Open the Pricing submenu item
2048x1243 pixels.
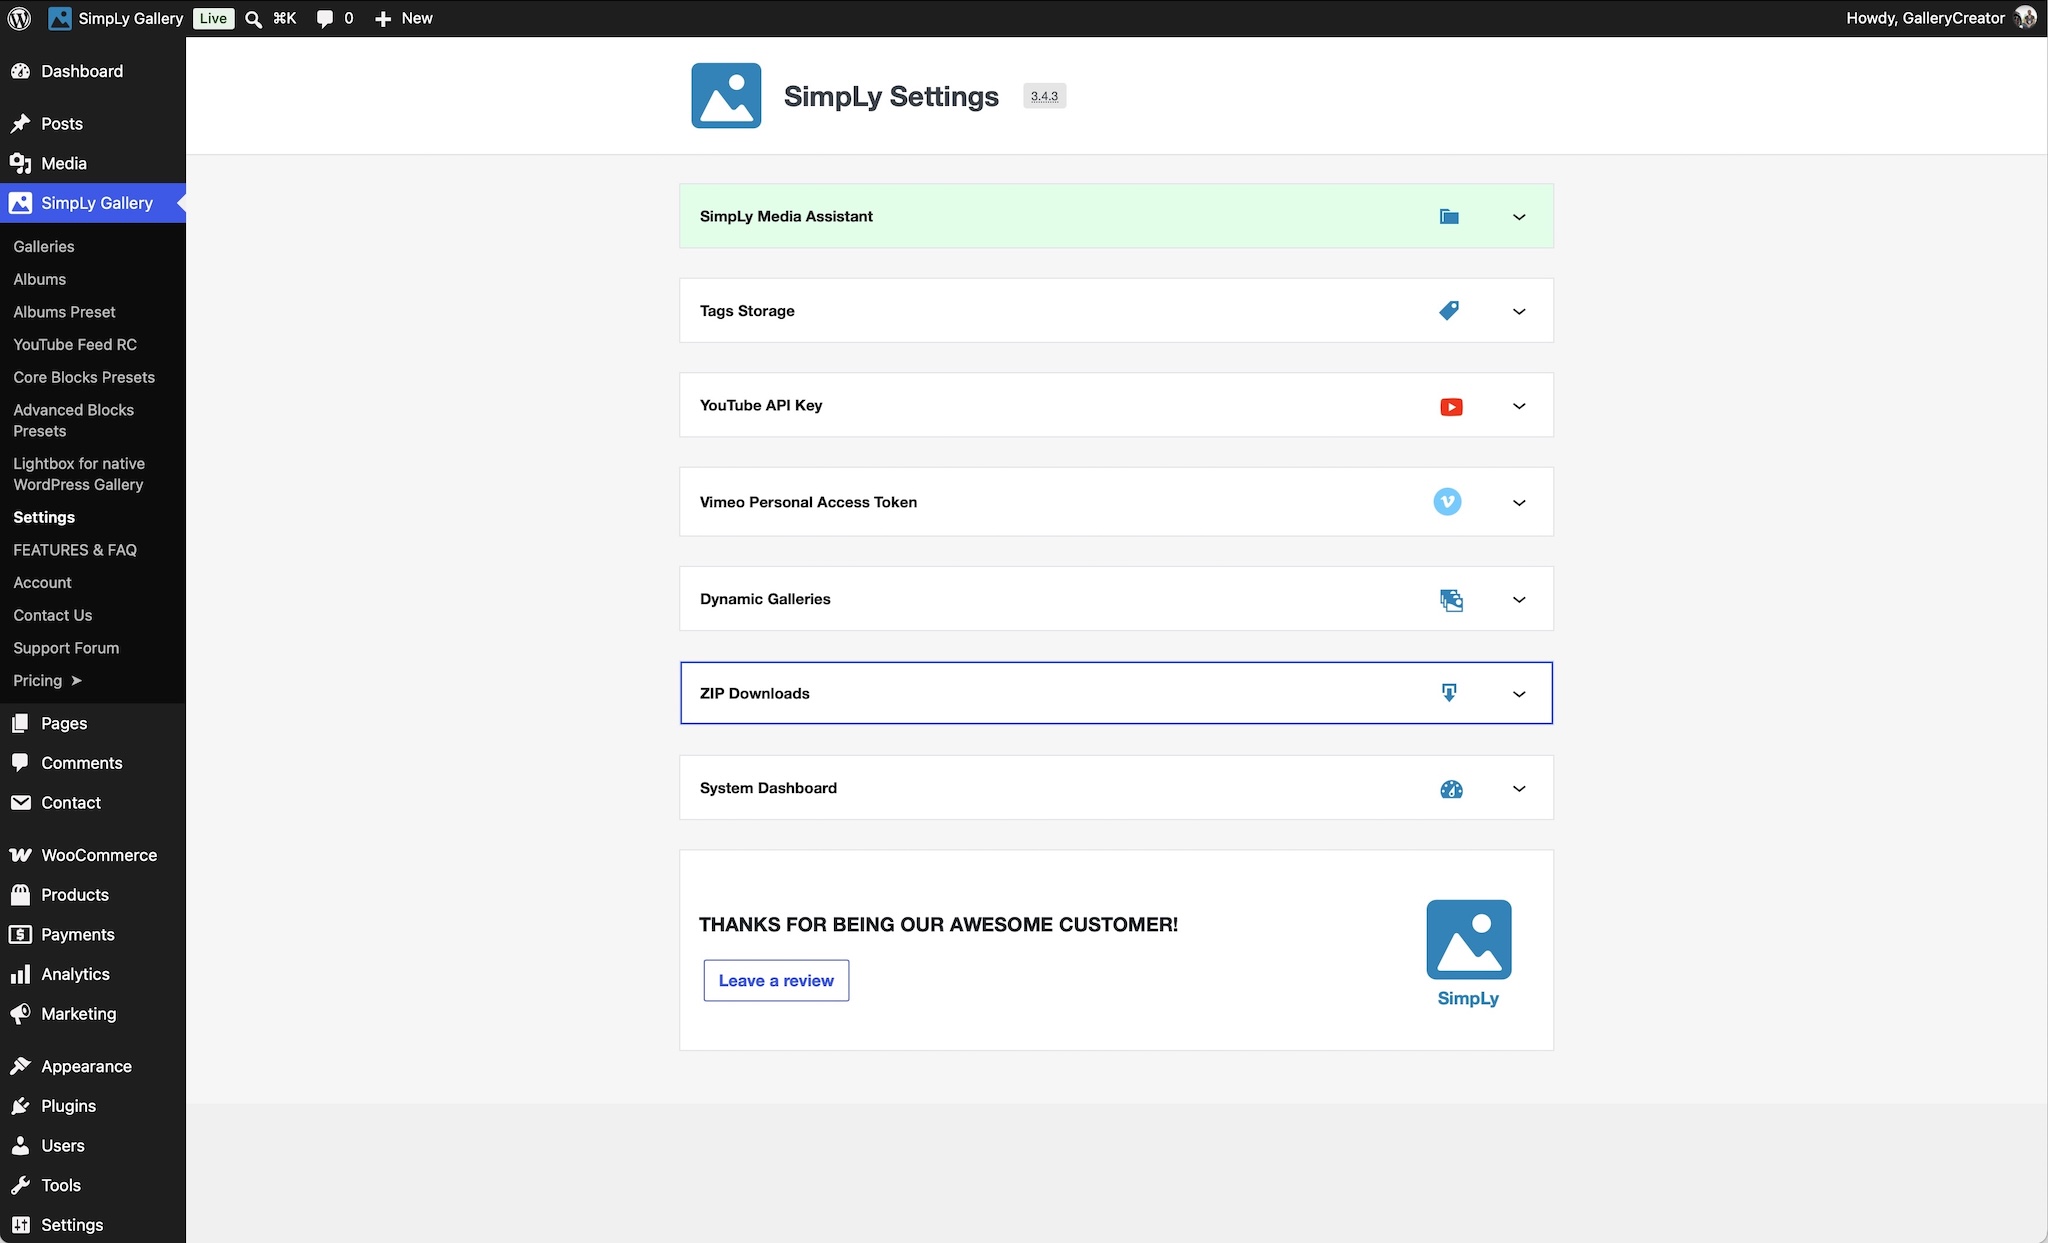click(x=47, y=680)
